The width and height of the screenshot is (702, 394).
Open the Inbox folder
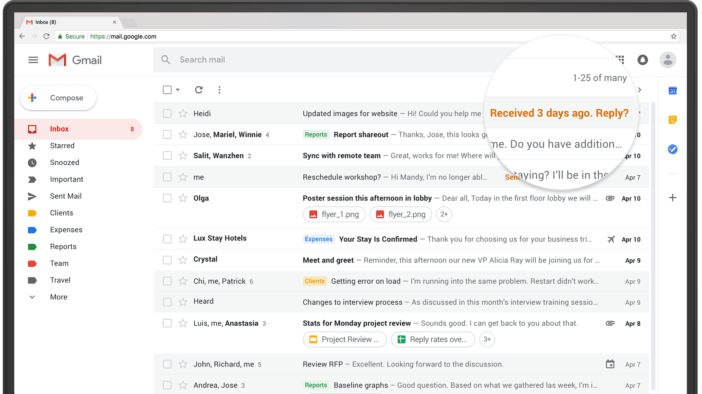pyautogui.click(x=79, y=129)
